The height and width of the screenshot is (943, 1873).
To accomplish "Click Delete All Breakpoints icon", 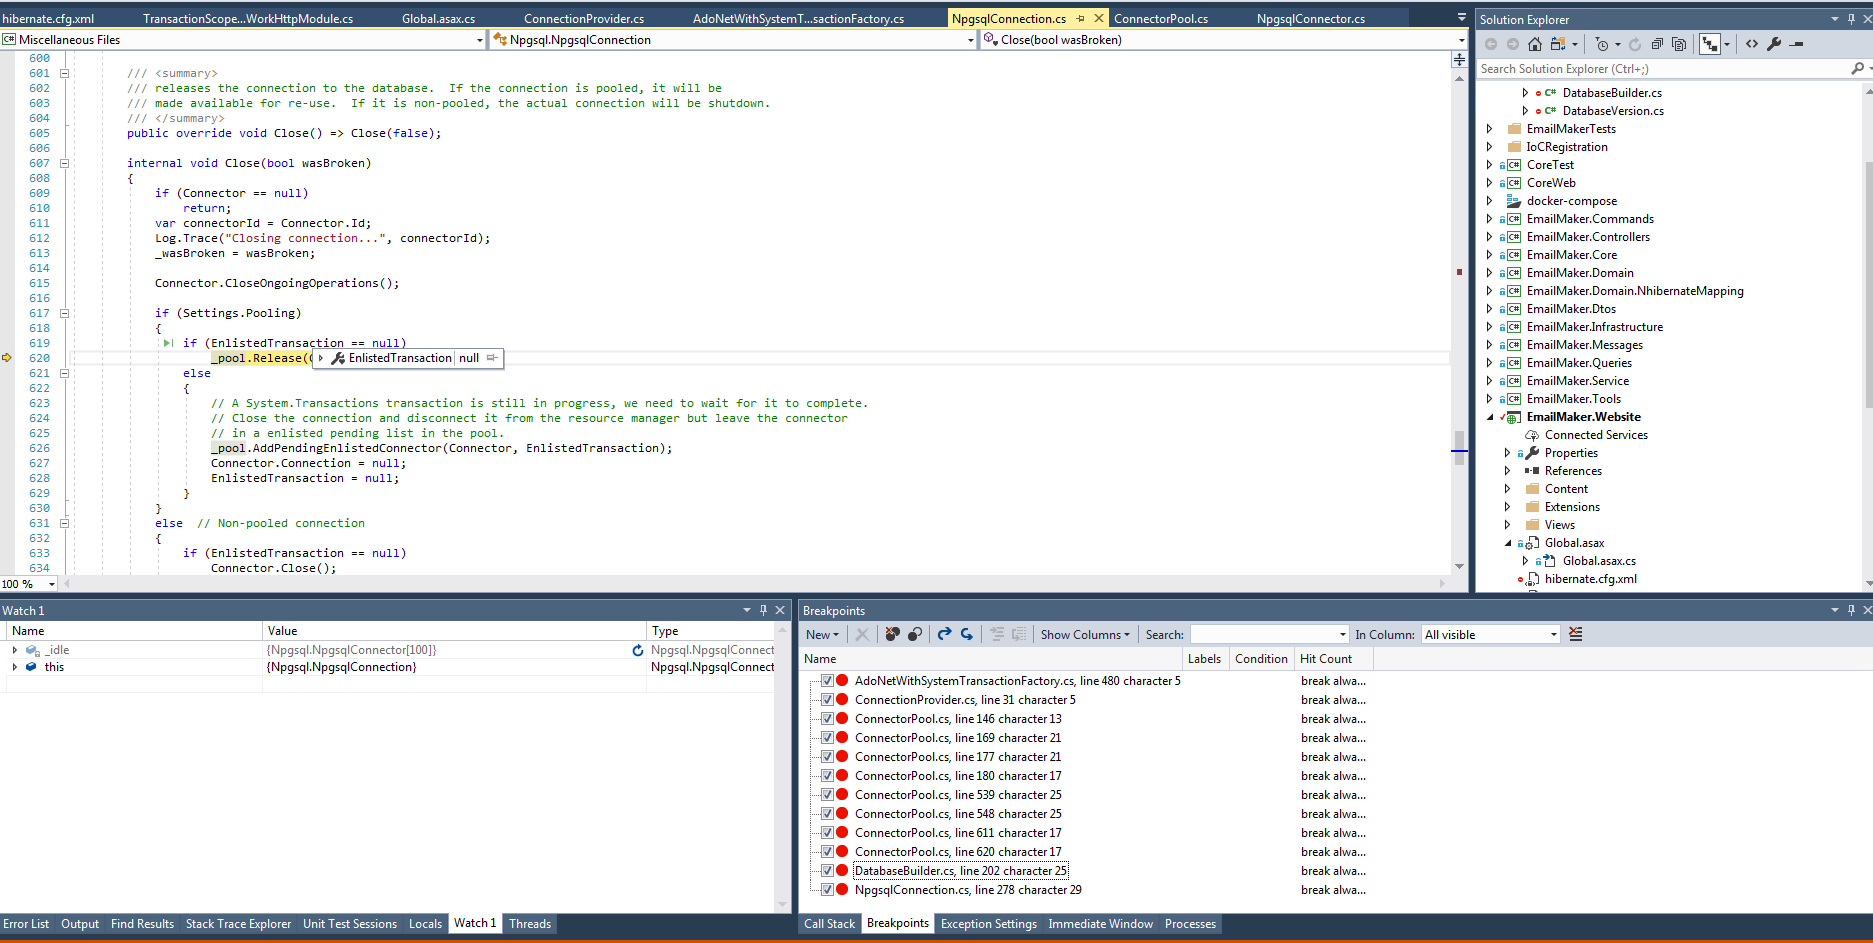I will click(x=892, y=634).
